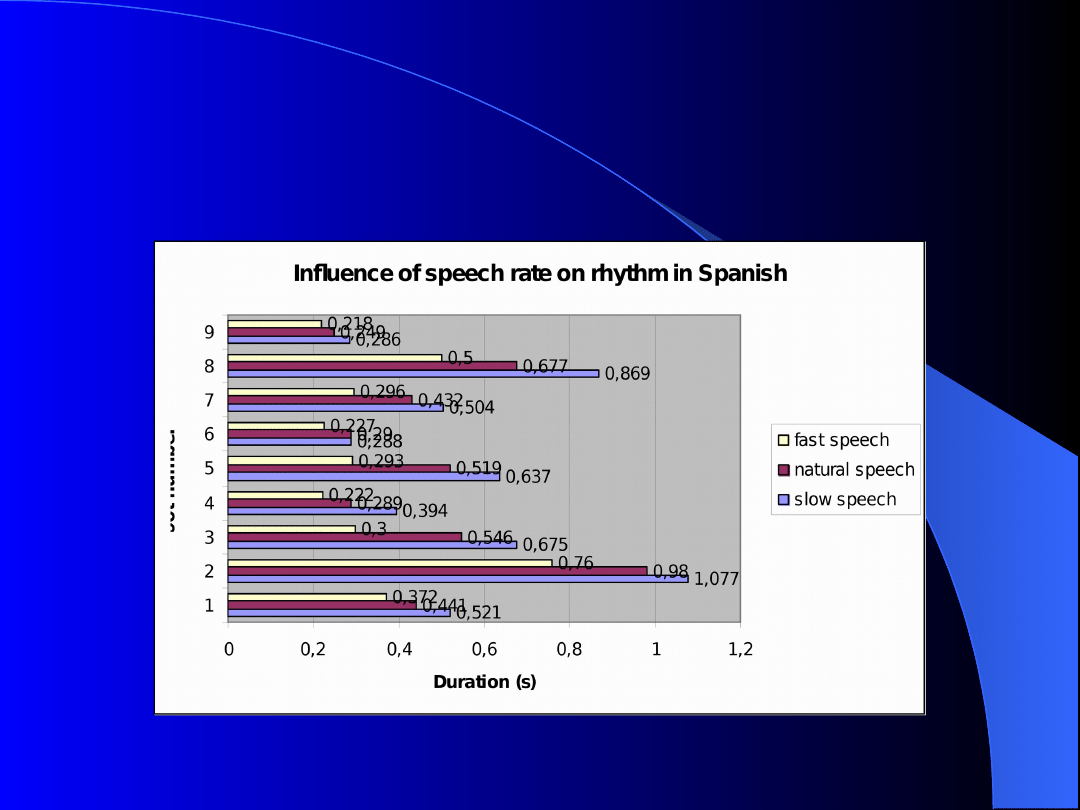Click the "1,2" tick label on horizontal axis
1080x810 pixels.
click(x=740, y=649)
